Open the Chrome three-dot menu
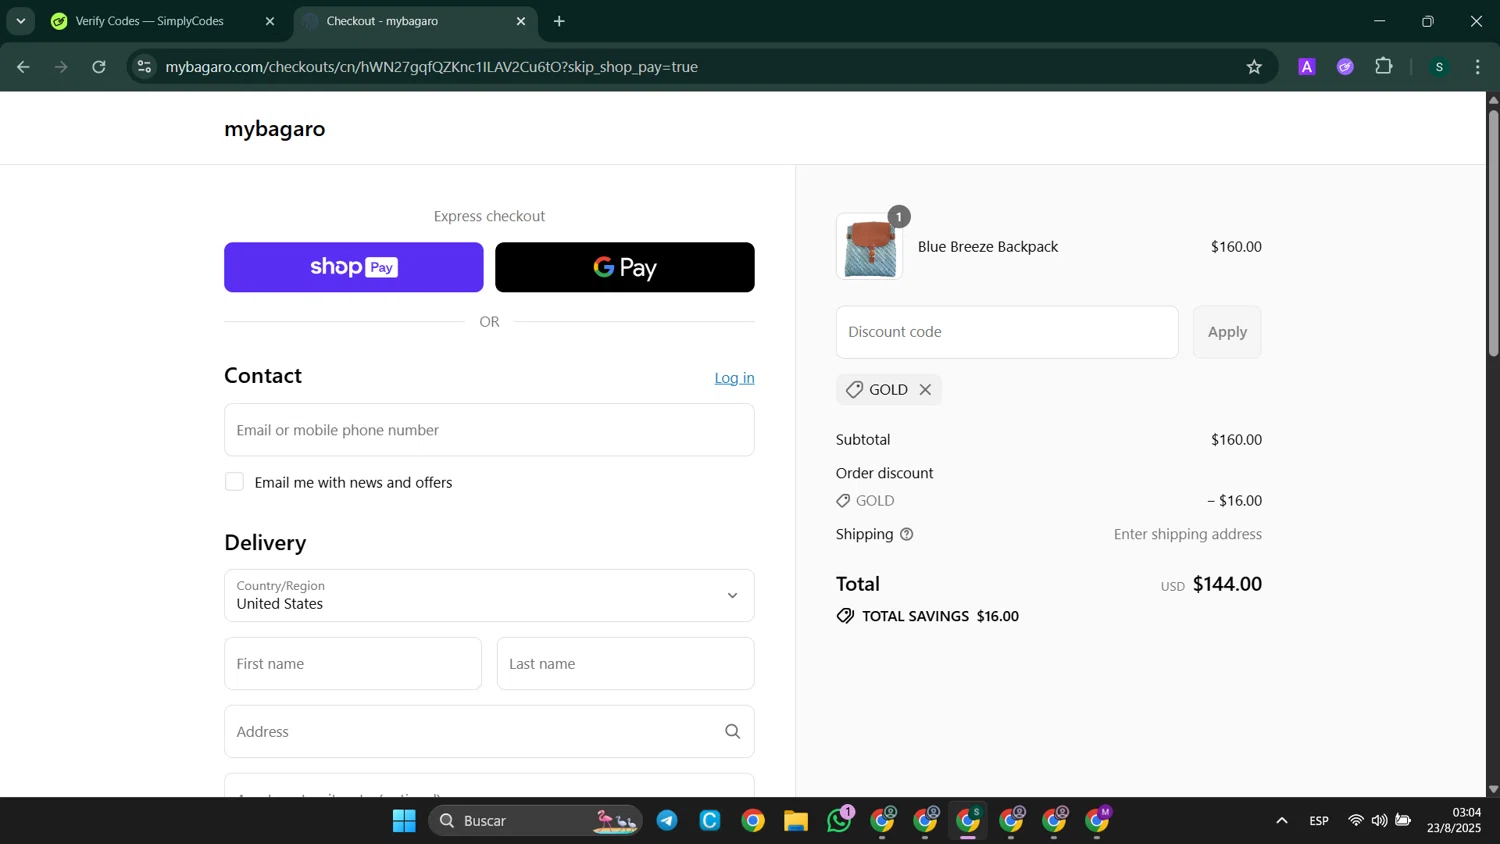1500x844 pixels. (x=1478, y=67)
